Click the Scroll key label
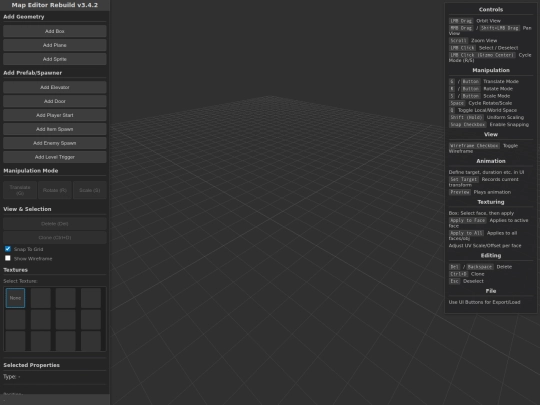This screenshot has height=405, width=540. coord(458,41)
